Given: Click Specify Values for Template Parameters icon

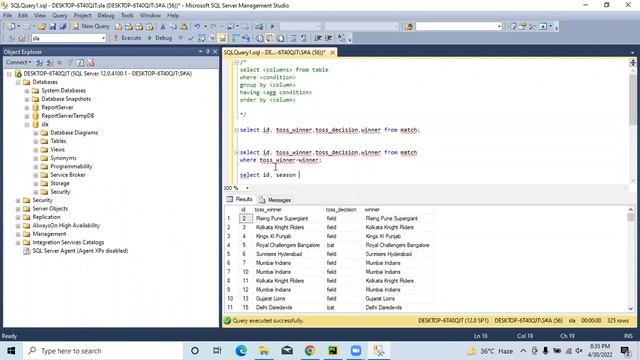Looking at the screenshot, I should click(342, 38).
